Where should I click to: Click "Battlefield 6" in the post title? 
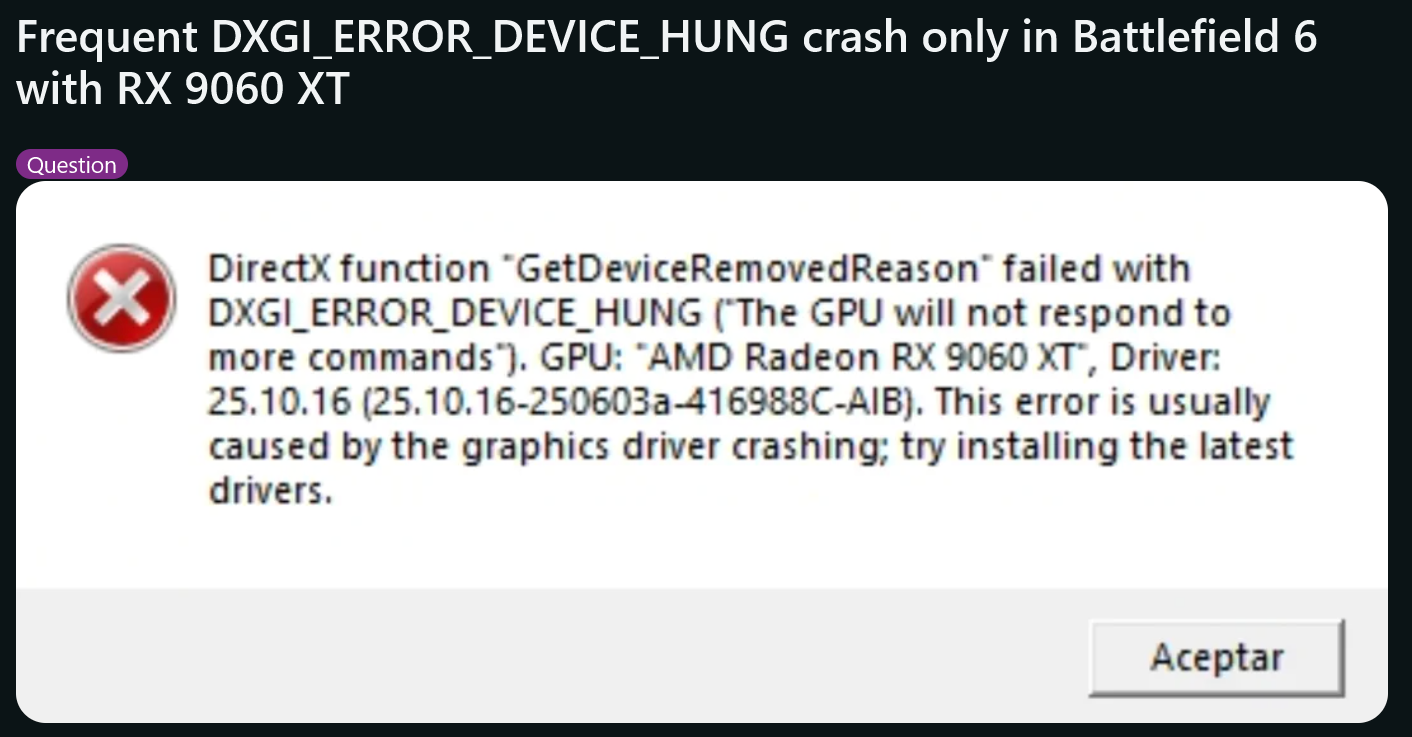1195,38
